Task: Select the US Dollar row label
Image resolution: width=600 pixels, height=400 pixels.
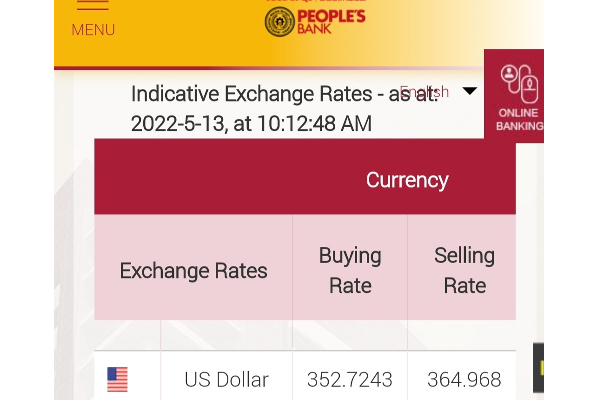Action: (x=226, y=380)
